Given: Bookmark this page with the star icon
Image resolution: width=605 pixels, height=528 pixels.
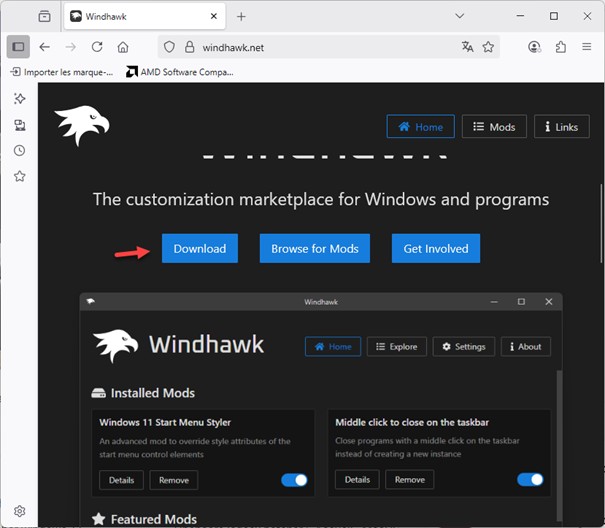Looking at the screenshot, I should (x=489, y=47).
